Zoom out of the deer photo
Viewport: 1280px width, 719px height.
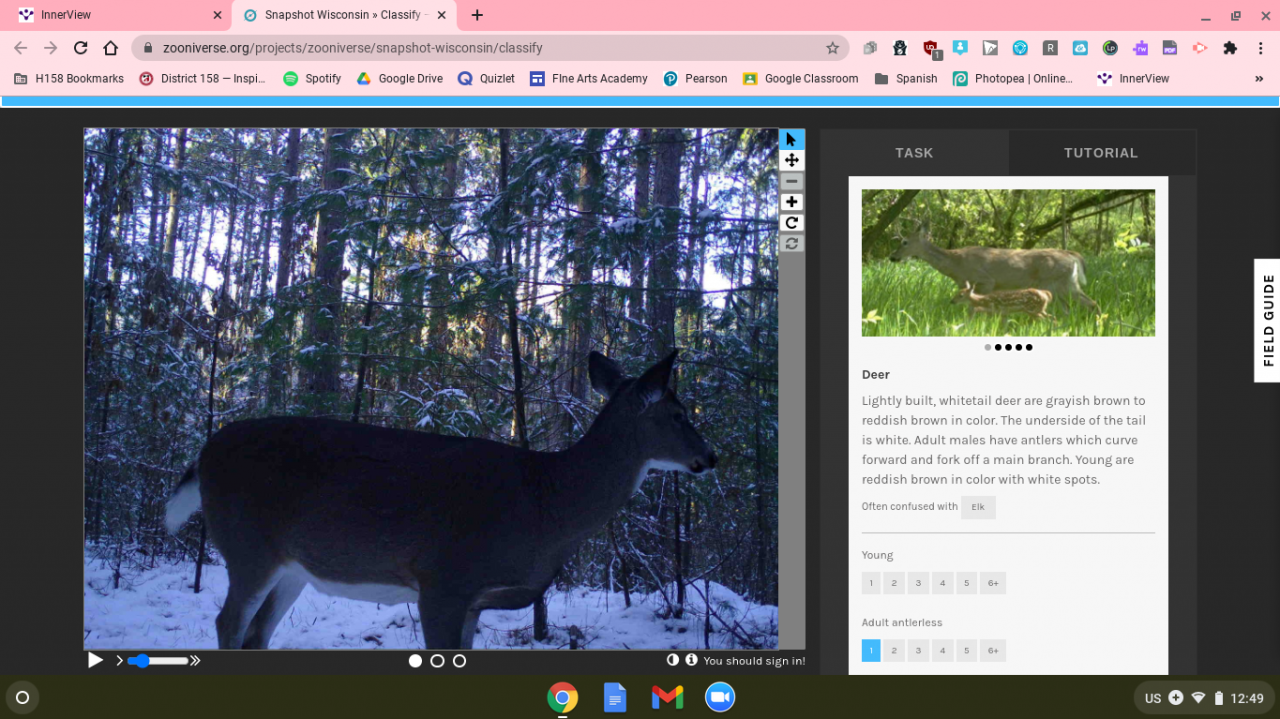click(791, 181)
